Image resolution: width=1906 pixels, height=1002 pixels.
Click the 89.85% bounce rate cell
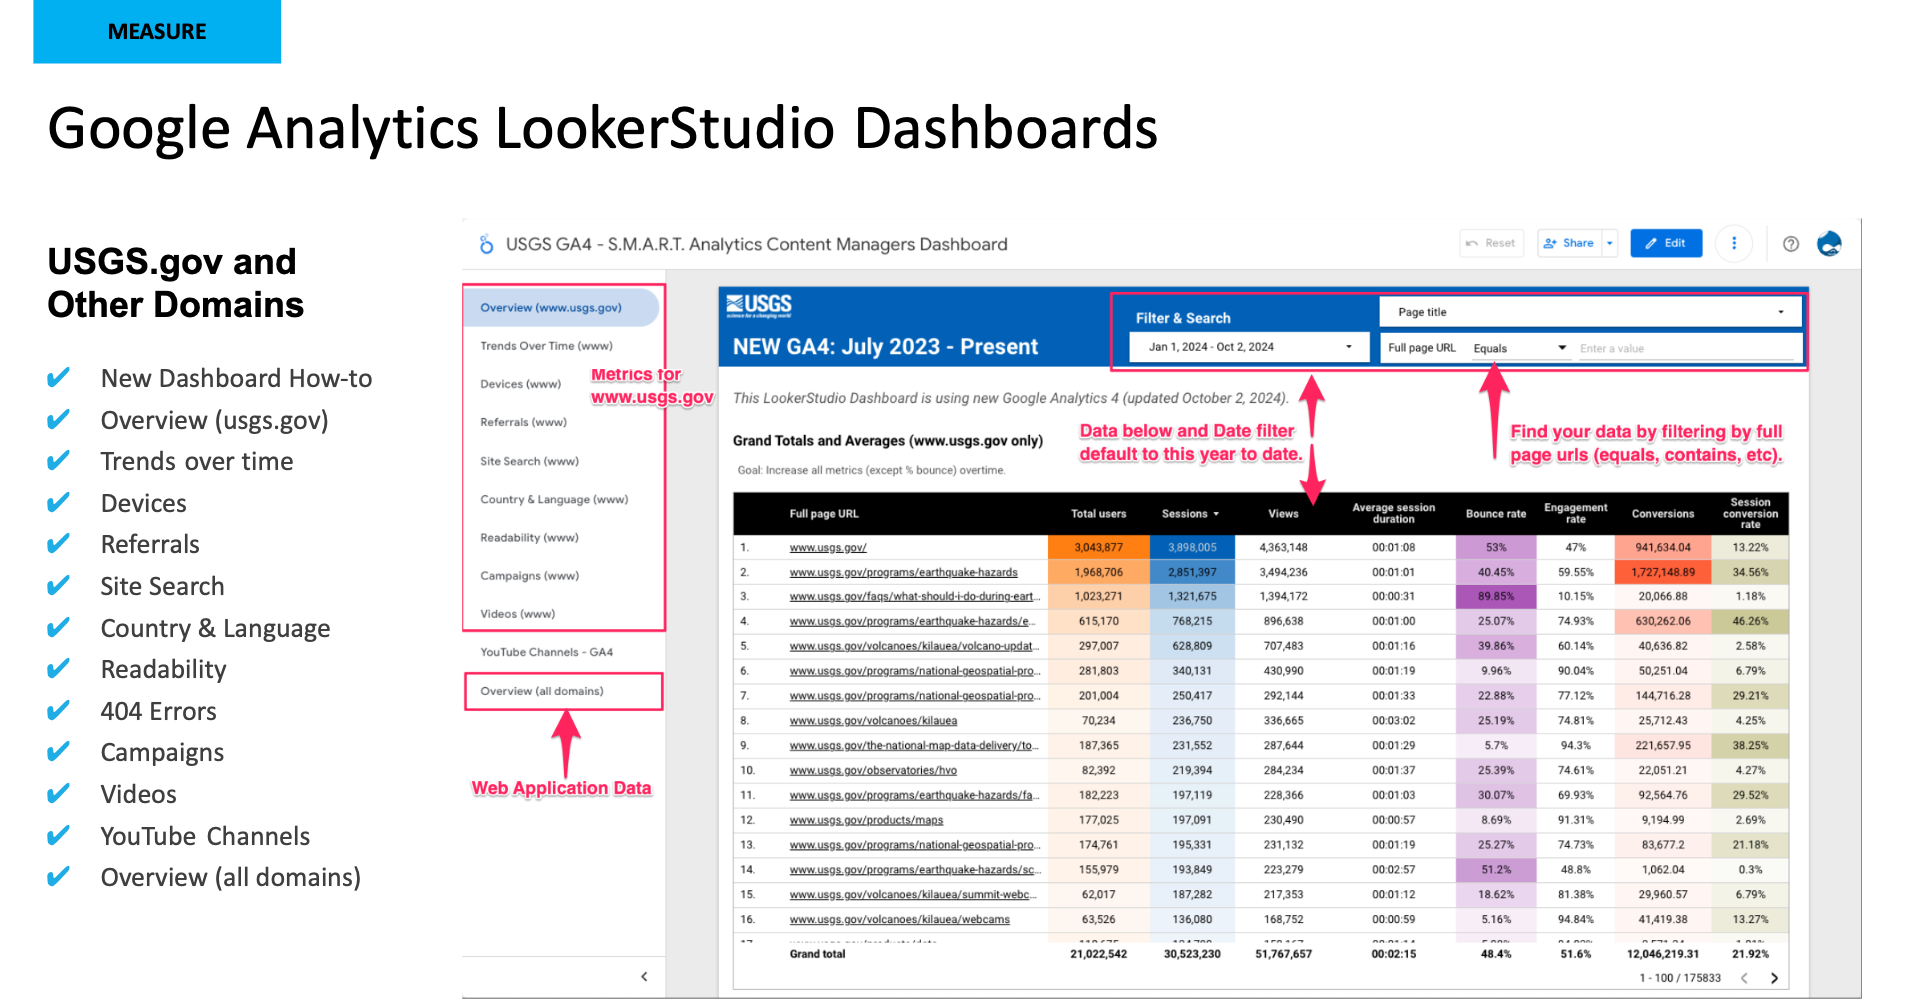1495,596
